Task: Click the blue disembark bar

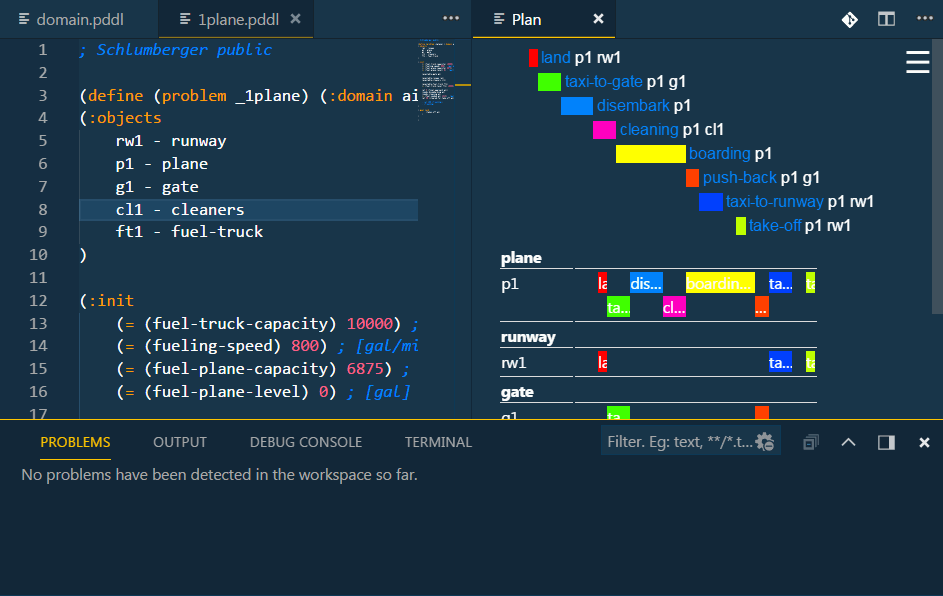Action: [577, 106]
